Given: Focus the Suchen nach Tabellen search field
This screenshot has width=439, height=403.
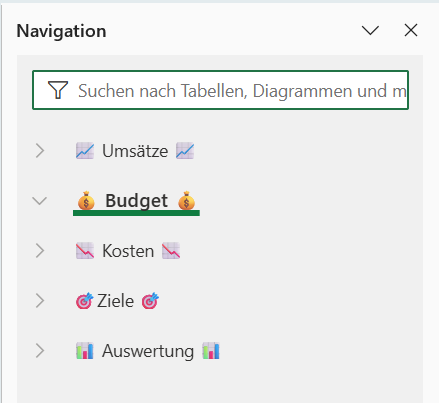Looking at the screenshot, I should [220, 90].
